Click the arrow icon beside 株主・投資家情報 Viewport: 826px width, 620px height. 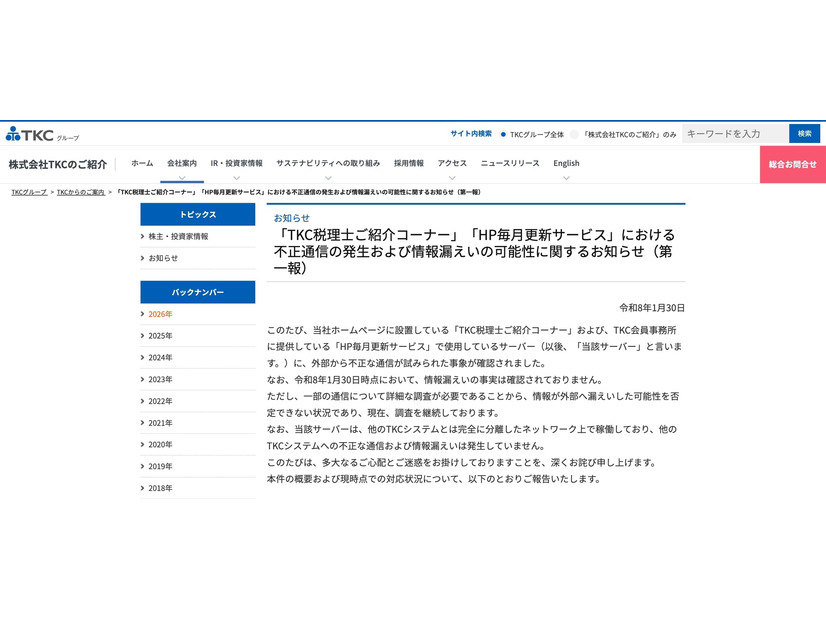pyautogui.click(x=141, y=236)
